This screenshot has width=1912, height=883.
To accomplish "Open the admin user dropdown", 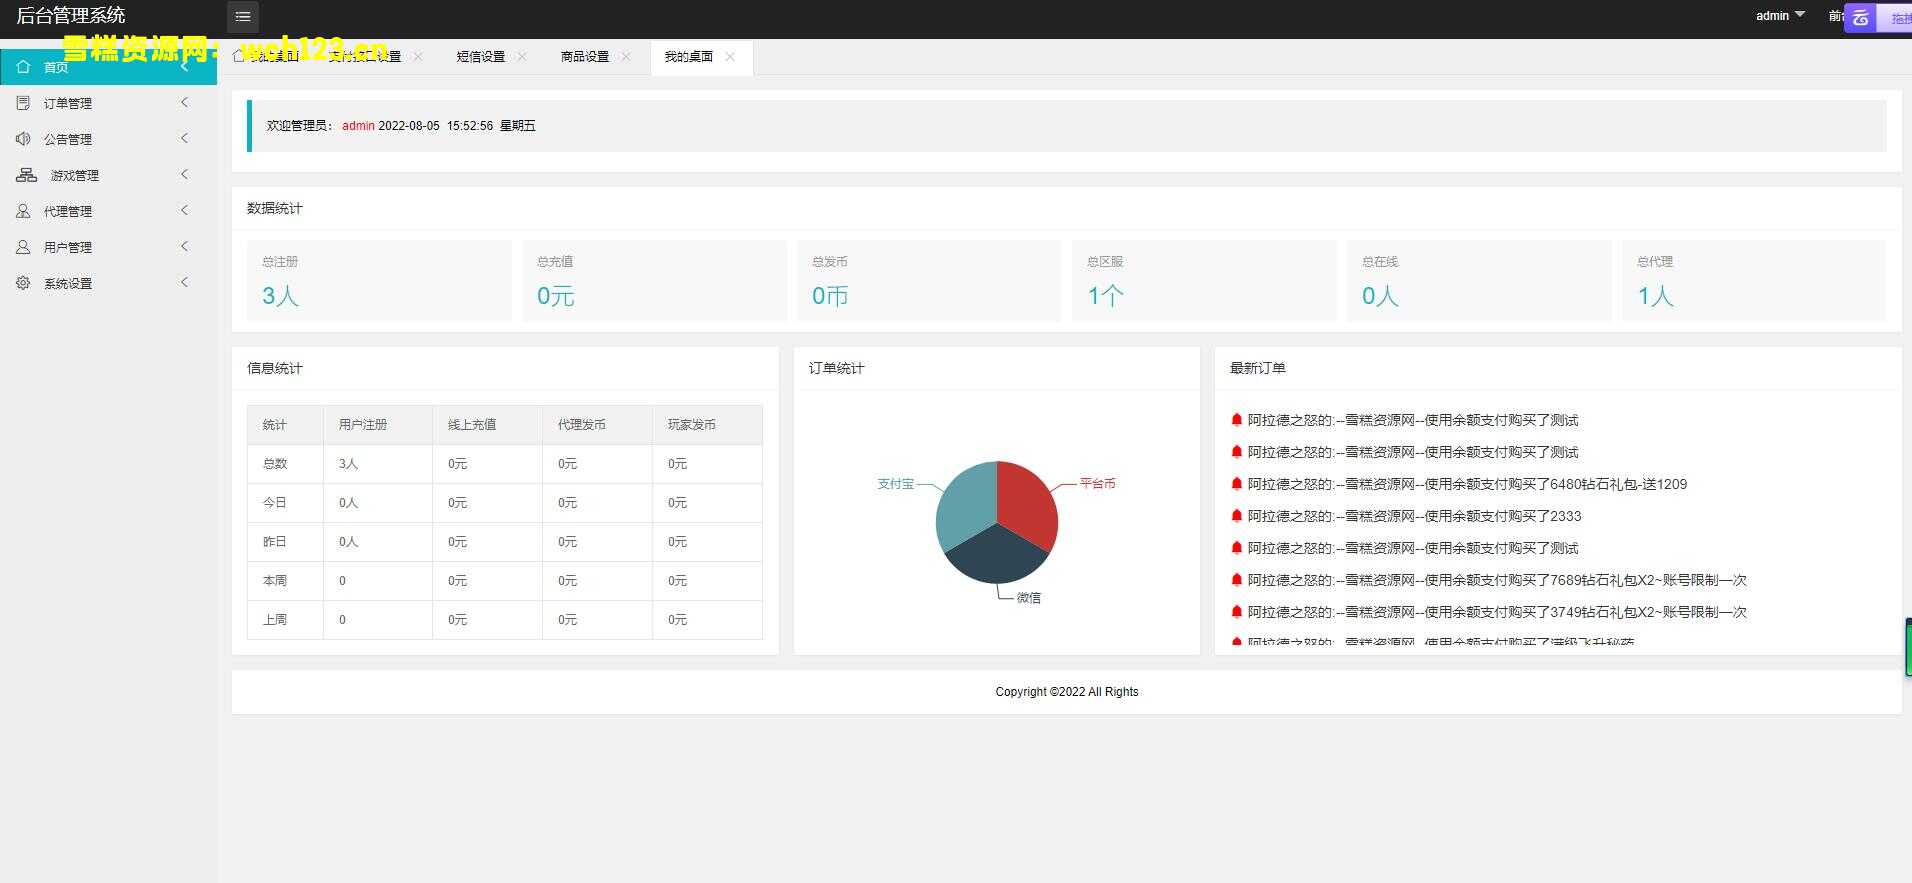I will [1780, 16].
